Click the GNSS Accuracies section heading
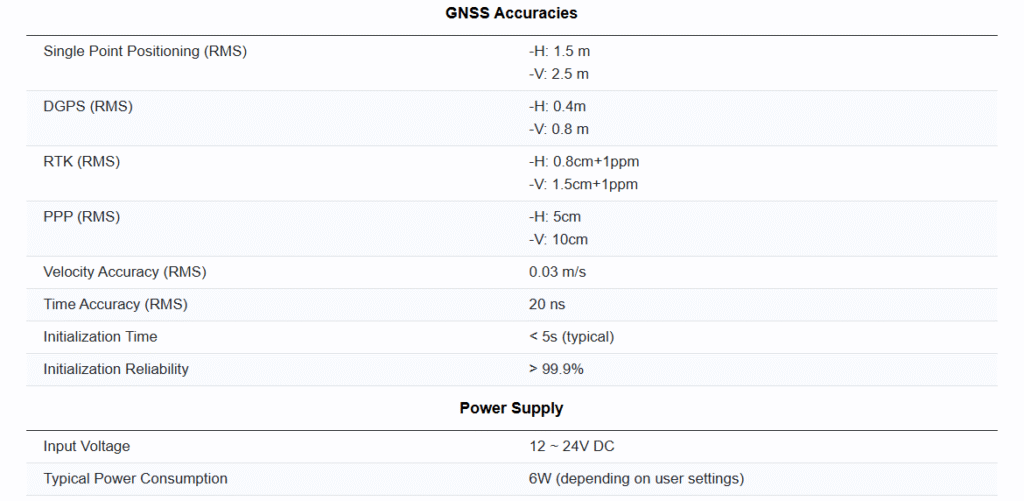The image size is (1024, 501). tap(511, 13)
